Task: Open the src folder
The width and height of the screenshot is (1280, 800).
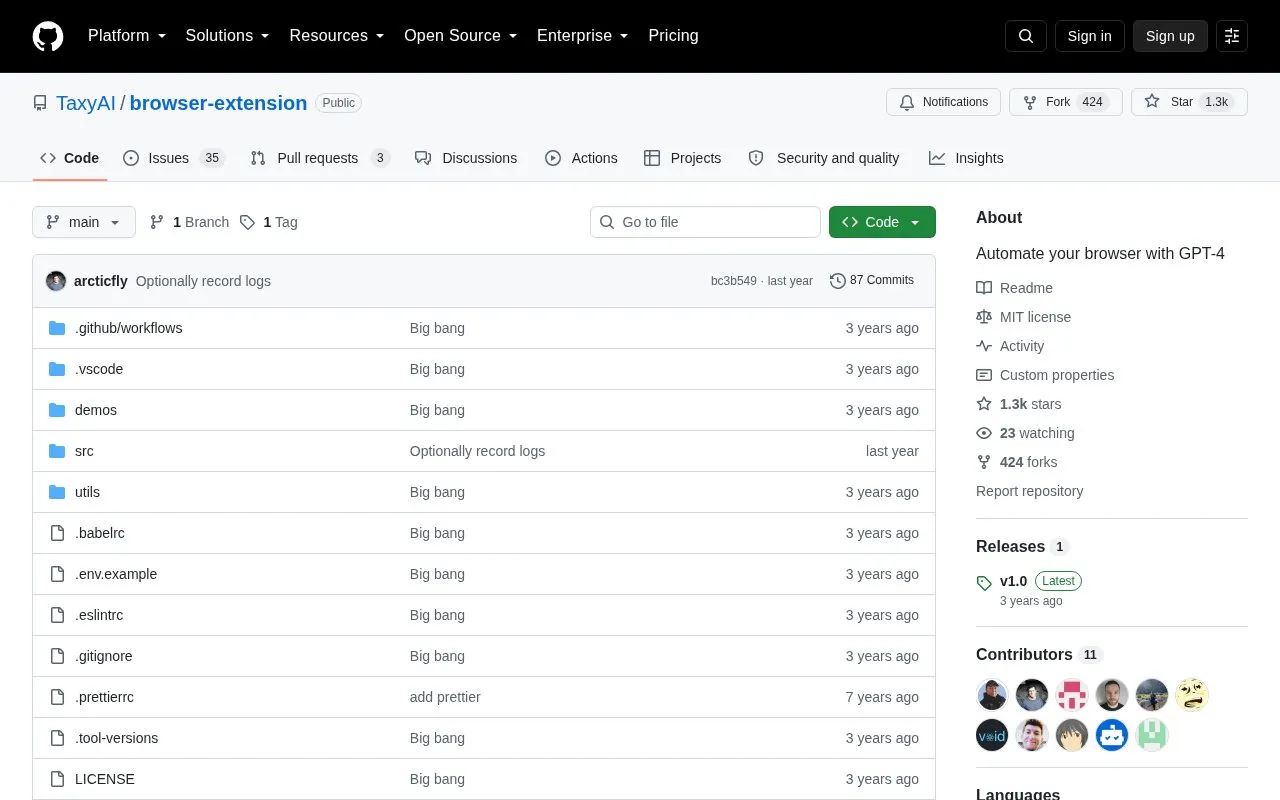Action: (x=84, y=451)
